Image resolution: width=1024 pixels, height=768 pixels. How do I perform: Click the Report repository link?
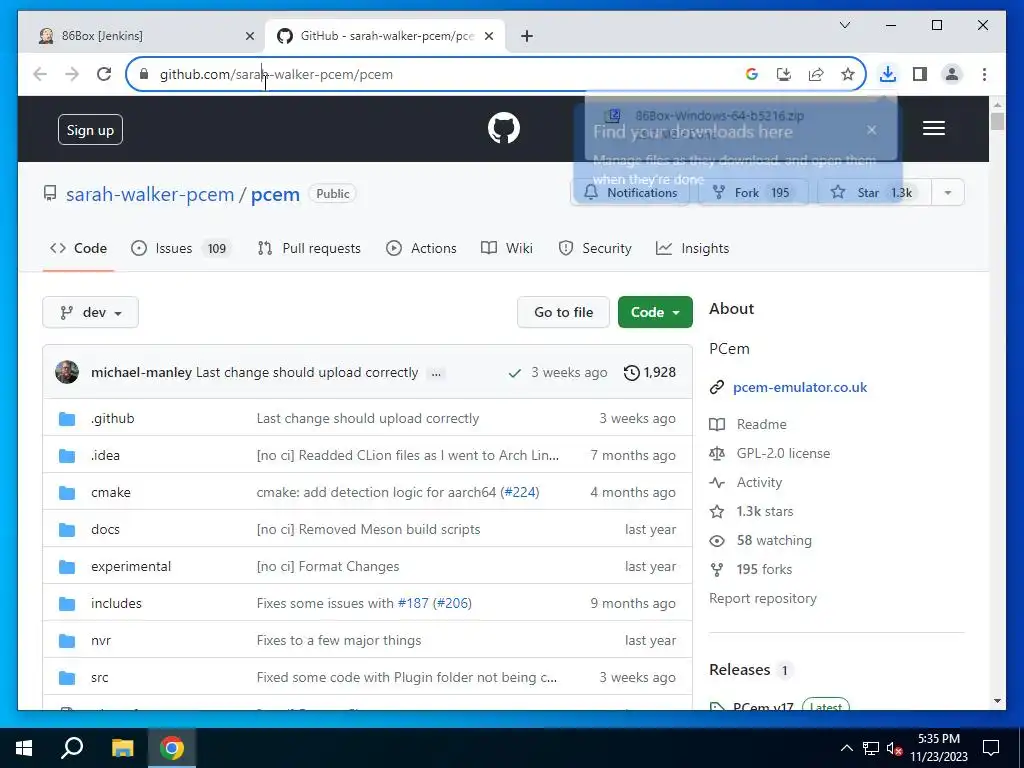click(763, 598)
